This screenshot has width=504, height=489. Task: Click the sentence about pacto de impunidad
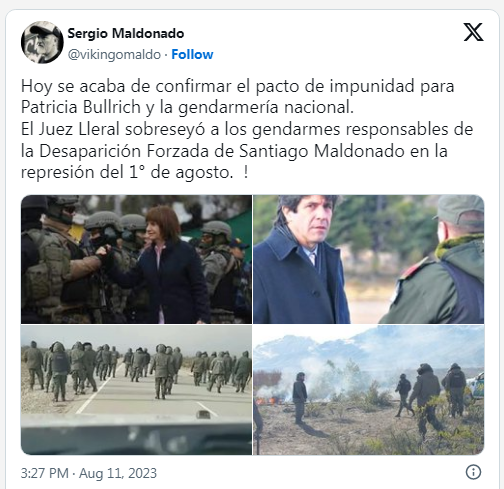click(x=237, y=97)
